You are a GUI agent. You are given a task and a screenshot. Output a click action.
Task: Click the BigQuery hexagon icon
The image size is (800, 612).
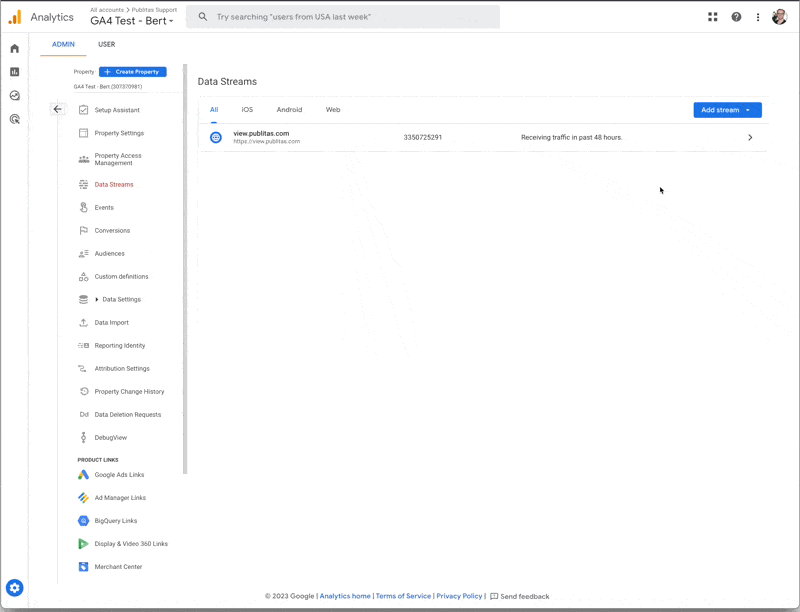(x=83, y=521)
